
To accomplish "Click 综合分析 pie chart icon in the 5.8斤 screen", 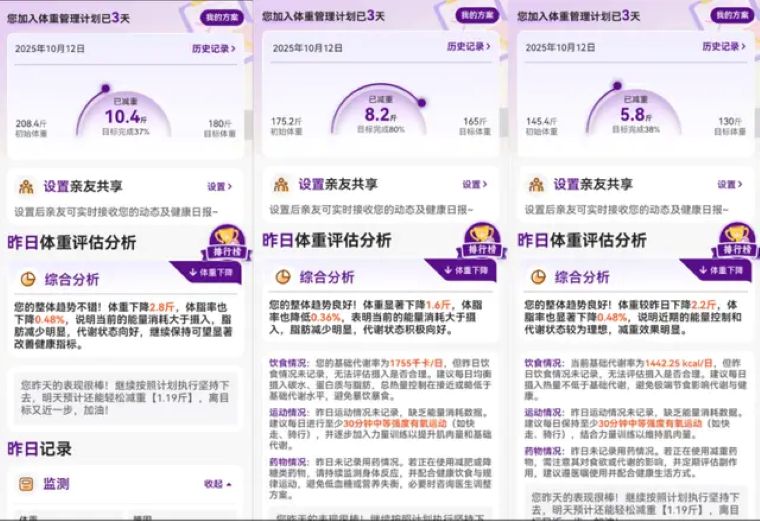I will 536,277.
